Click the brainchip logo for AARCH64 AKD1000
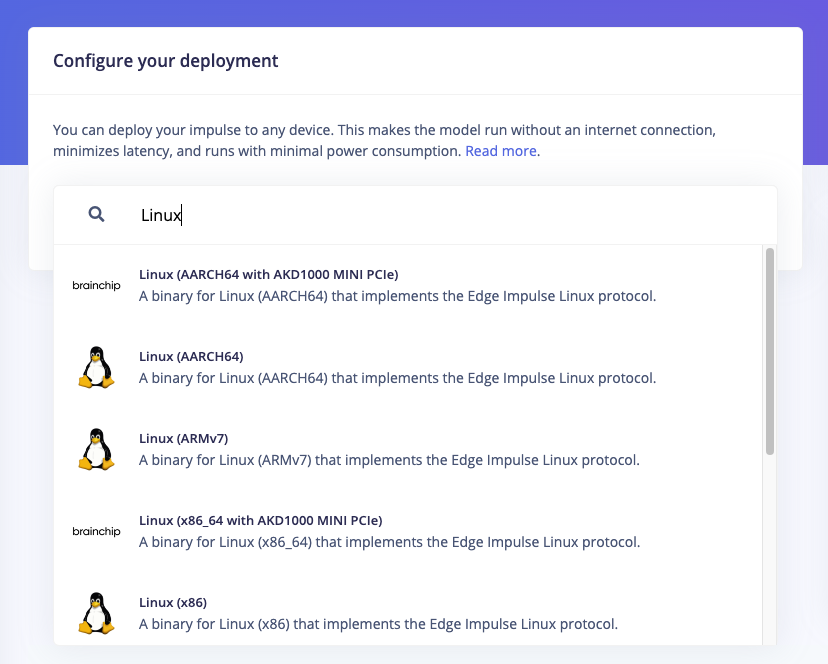 tap(96, 285)
